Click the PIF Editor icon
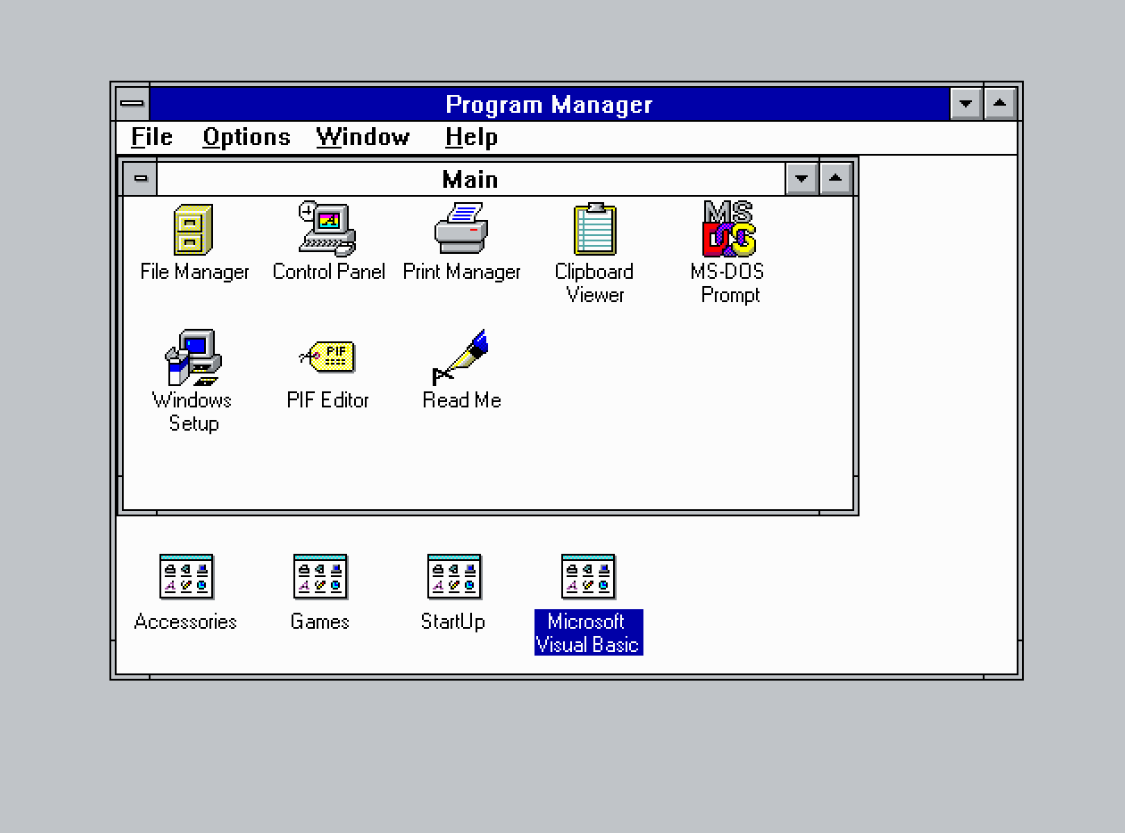The height and width of the screenshot is (833, 1125). coord(328,357)
